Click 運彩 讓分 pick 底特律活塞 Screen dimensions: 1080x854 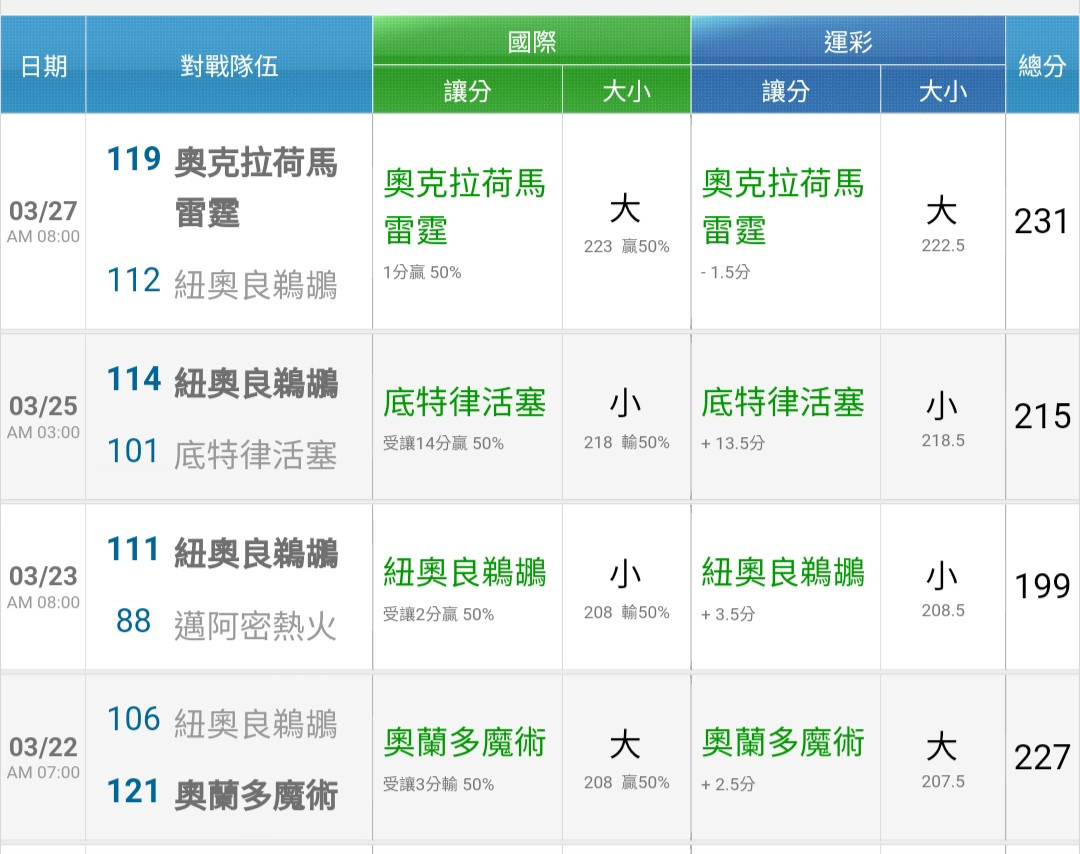[782, 402]
